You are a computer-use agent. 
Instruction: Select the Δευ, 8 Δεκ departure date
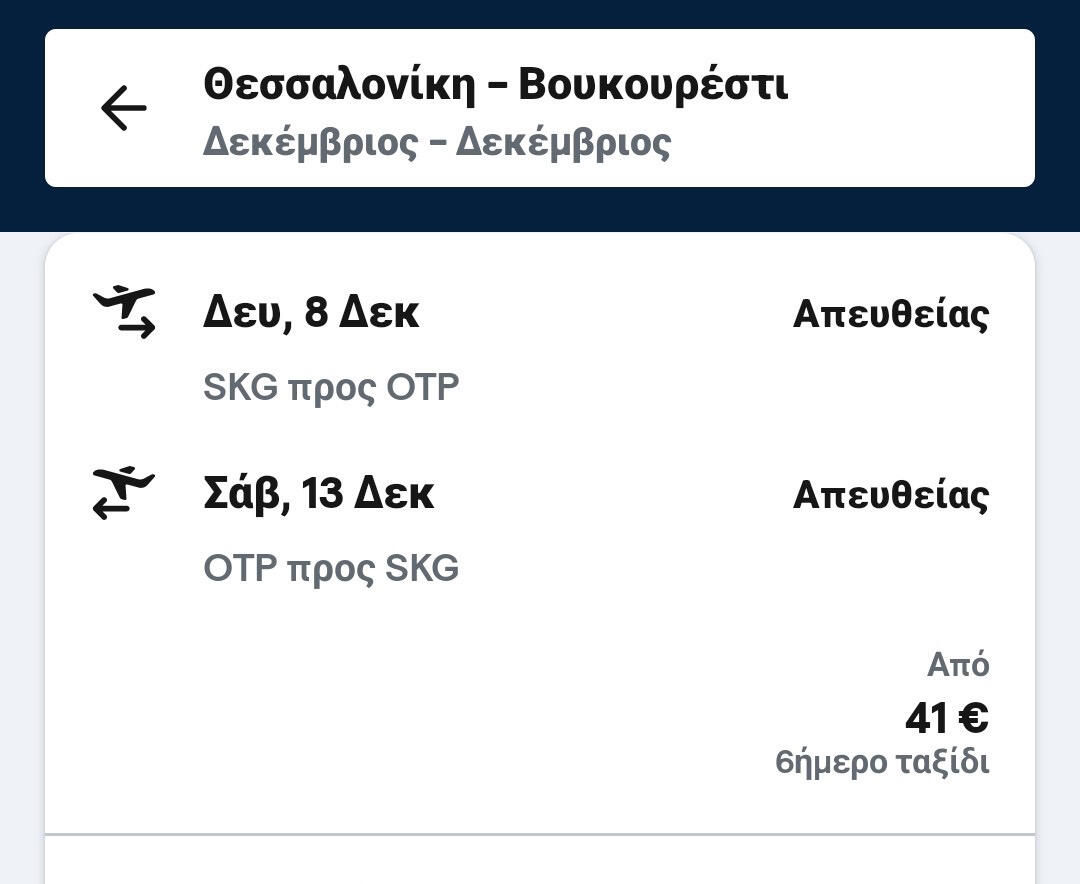click(311, 313)
